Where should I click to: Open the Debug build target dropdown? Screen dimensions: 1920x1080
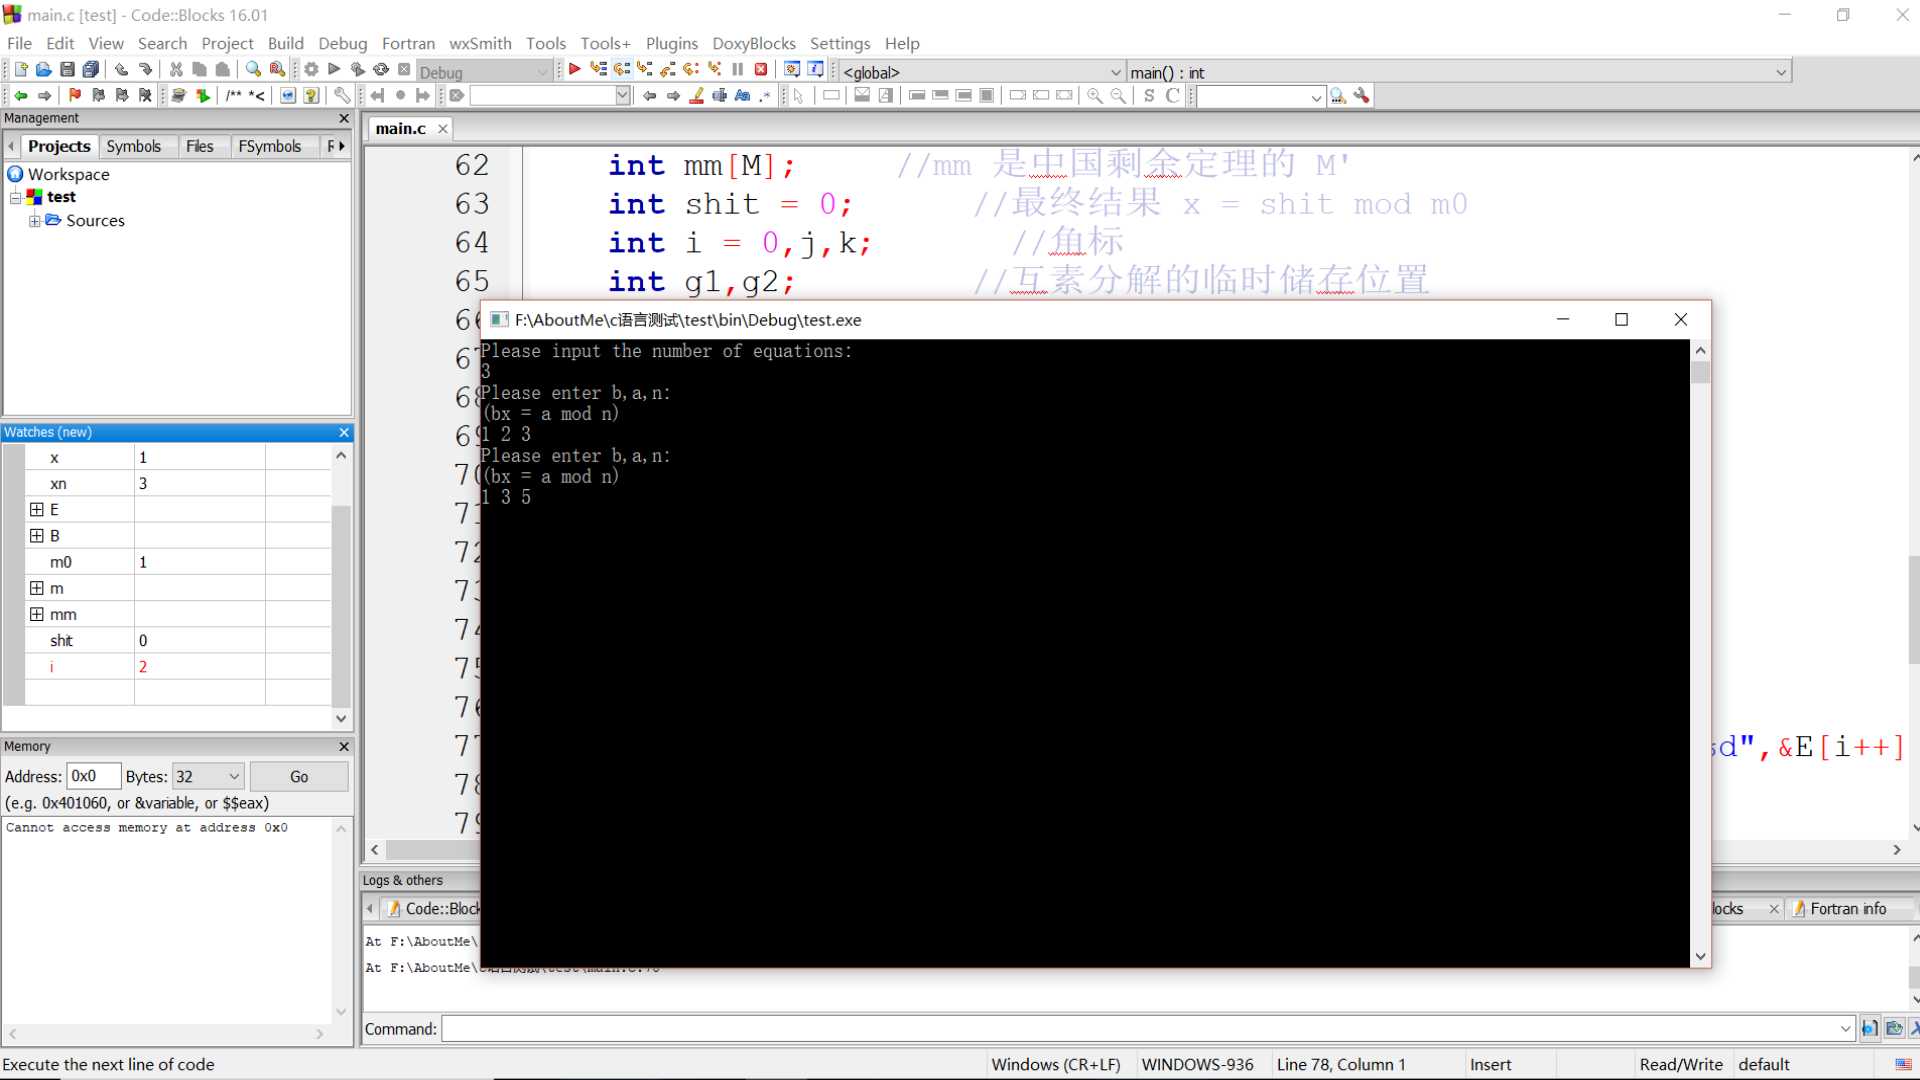[543, 72]
